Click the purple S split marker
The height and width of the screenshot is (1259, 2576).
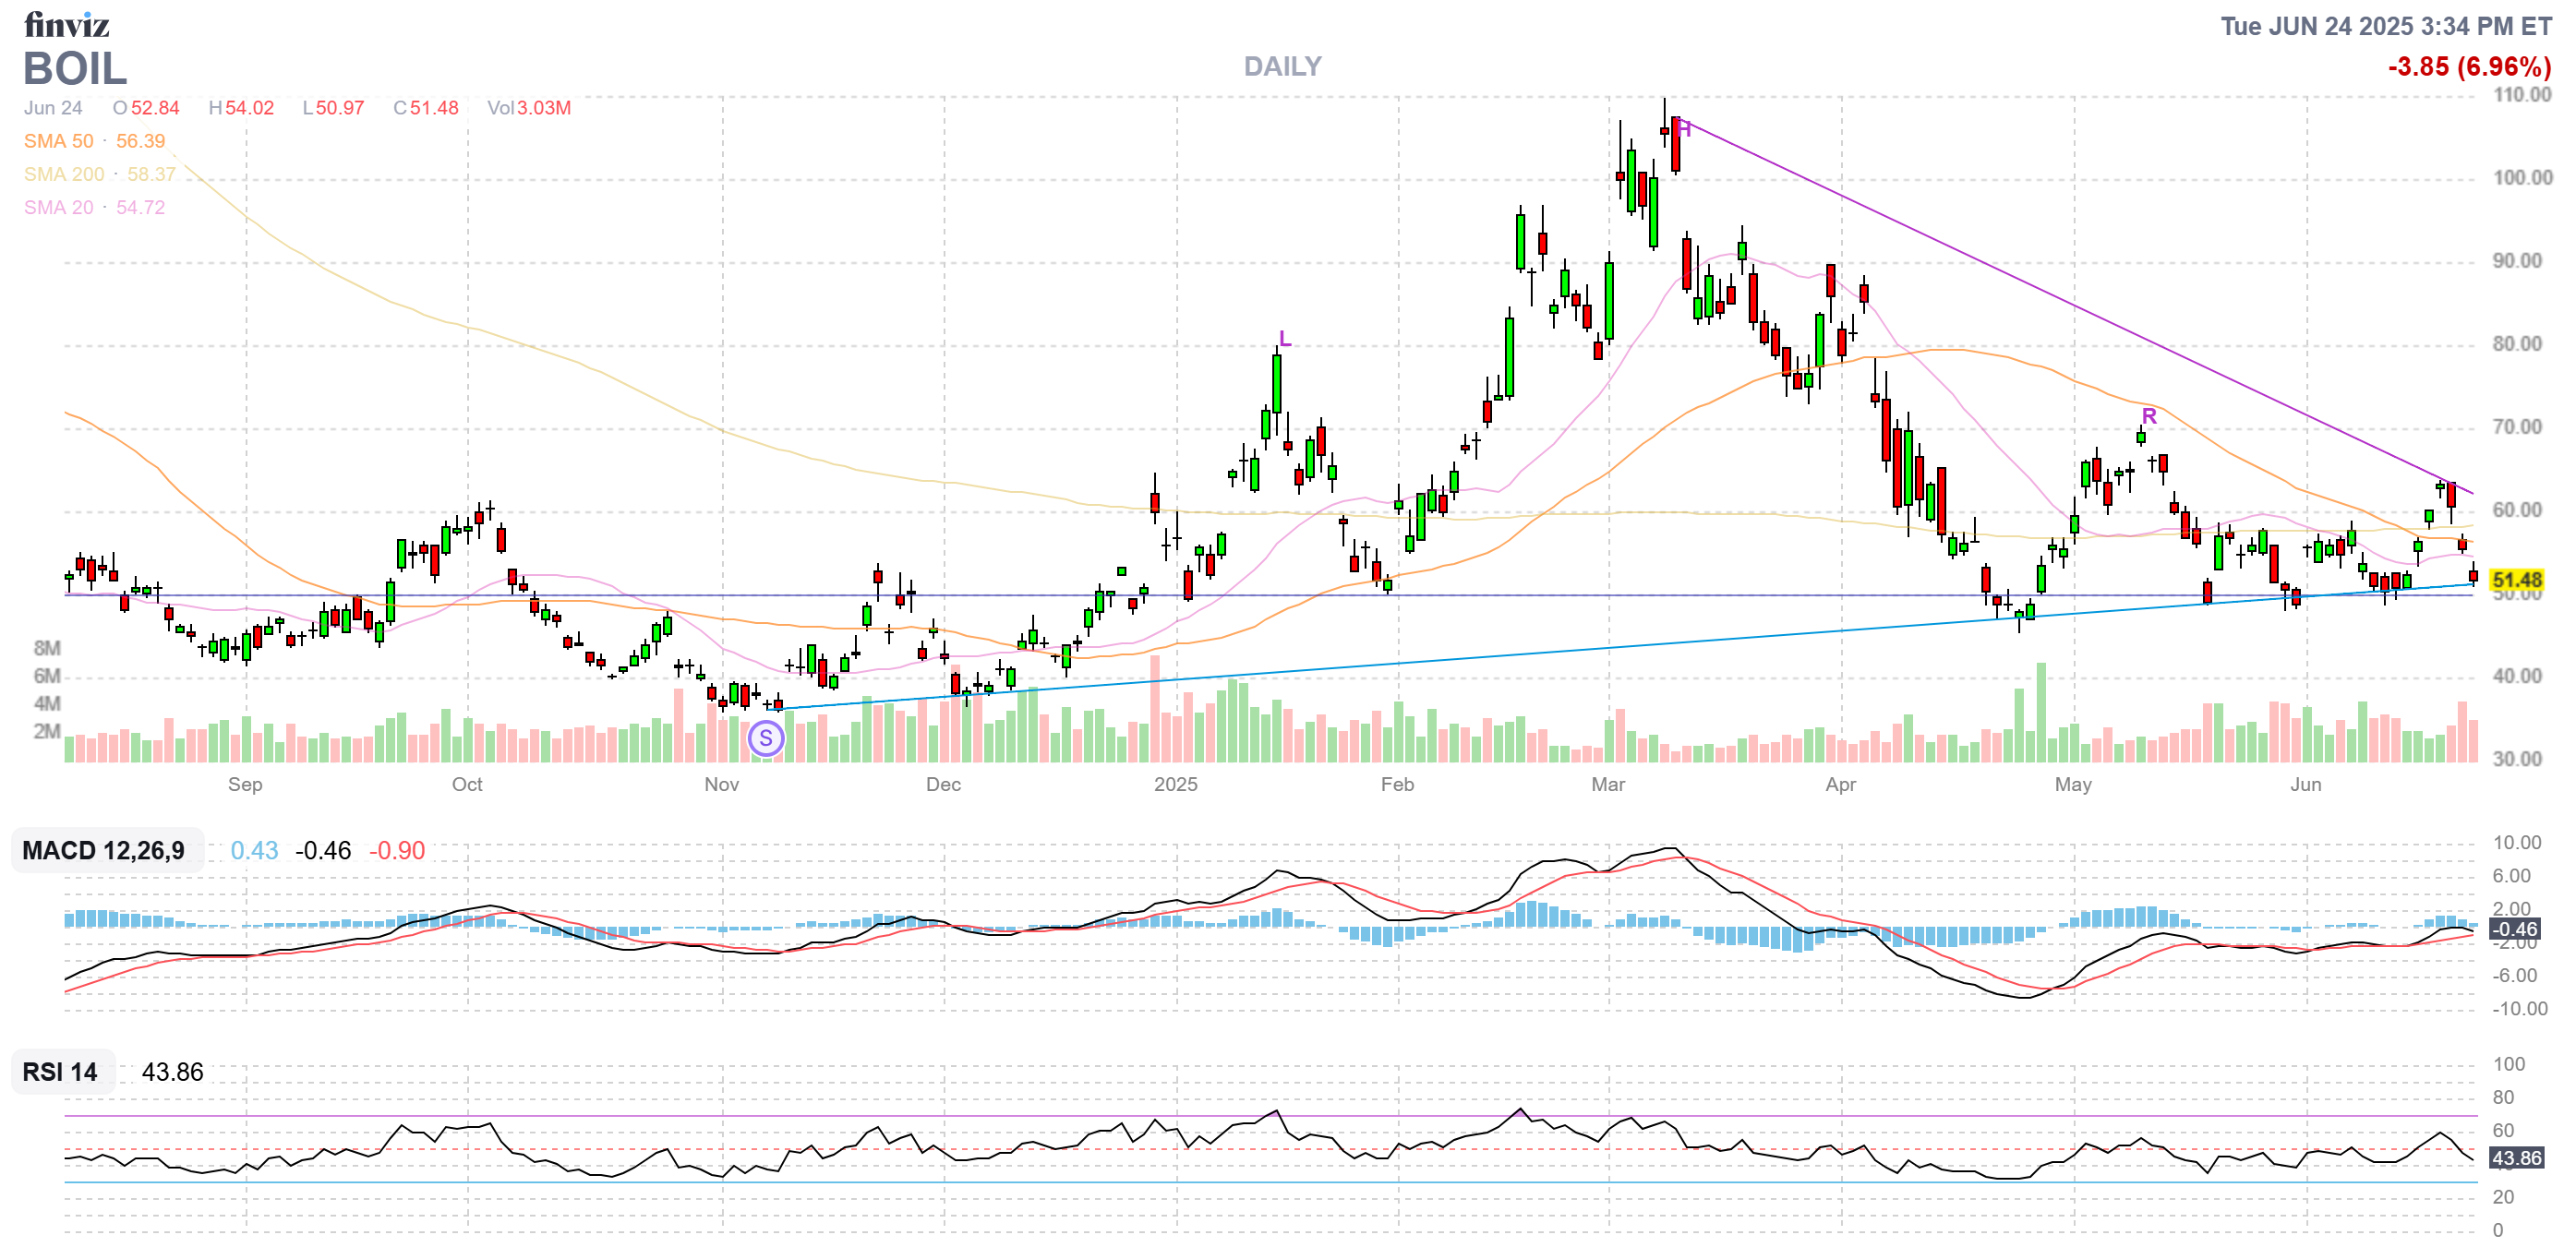pos(766,739)
